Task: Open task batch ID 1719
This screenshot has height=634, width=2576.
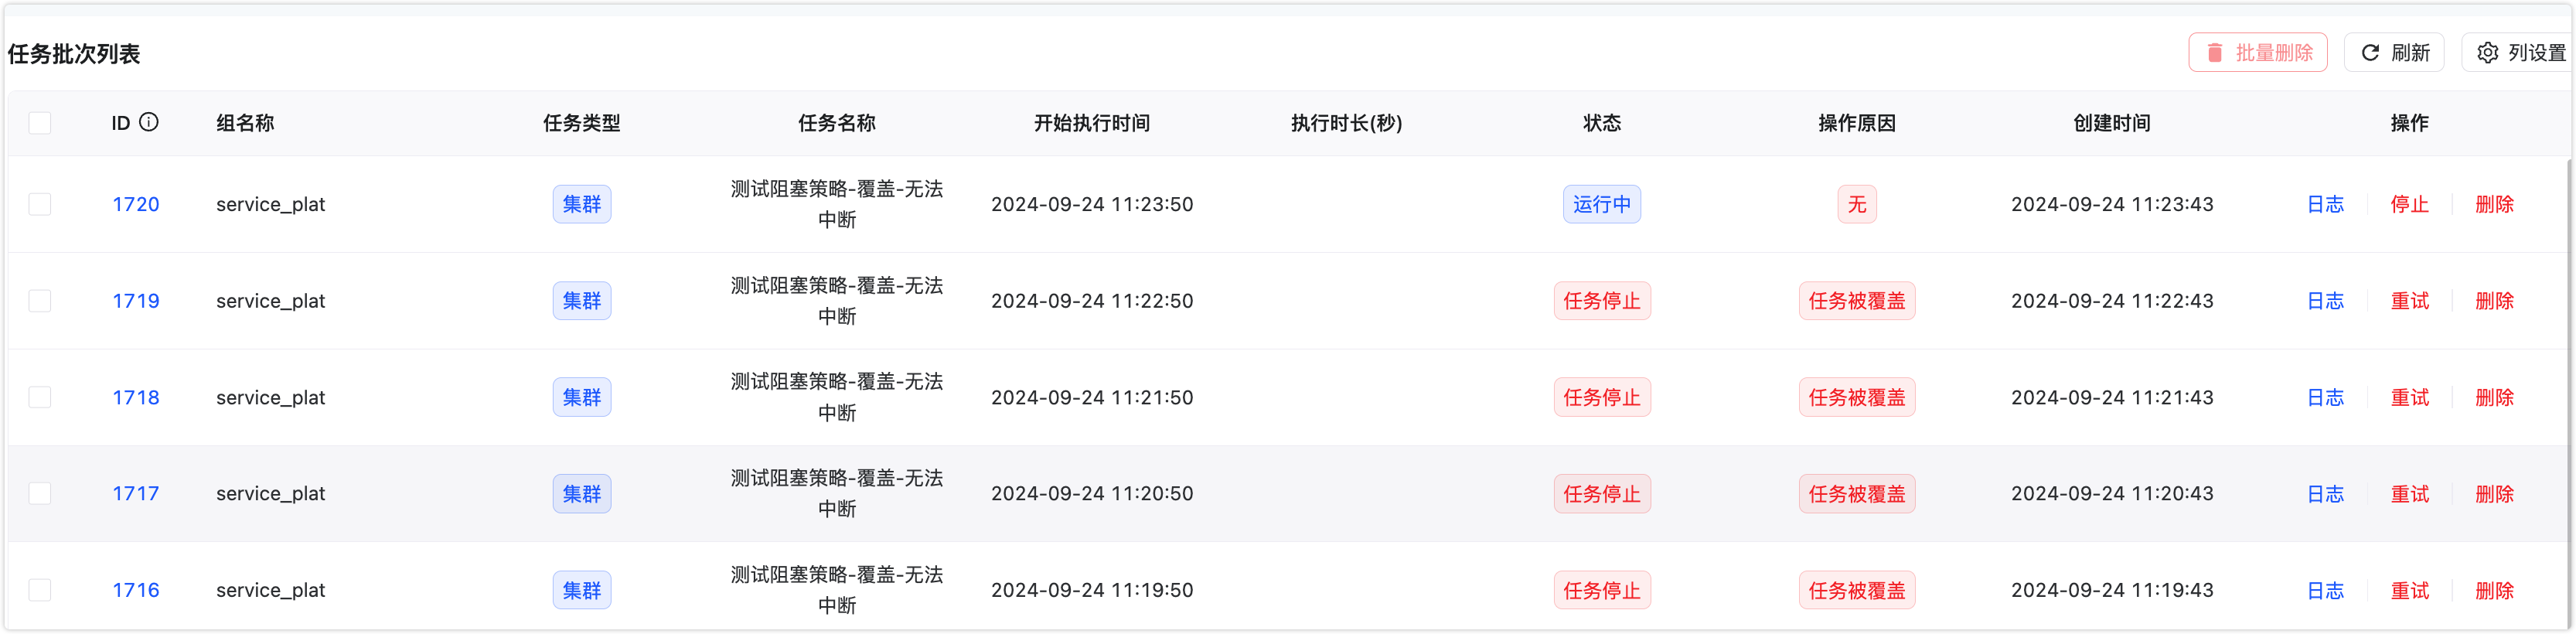Action: pyautogui.click(x=136, y=301)
